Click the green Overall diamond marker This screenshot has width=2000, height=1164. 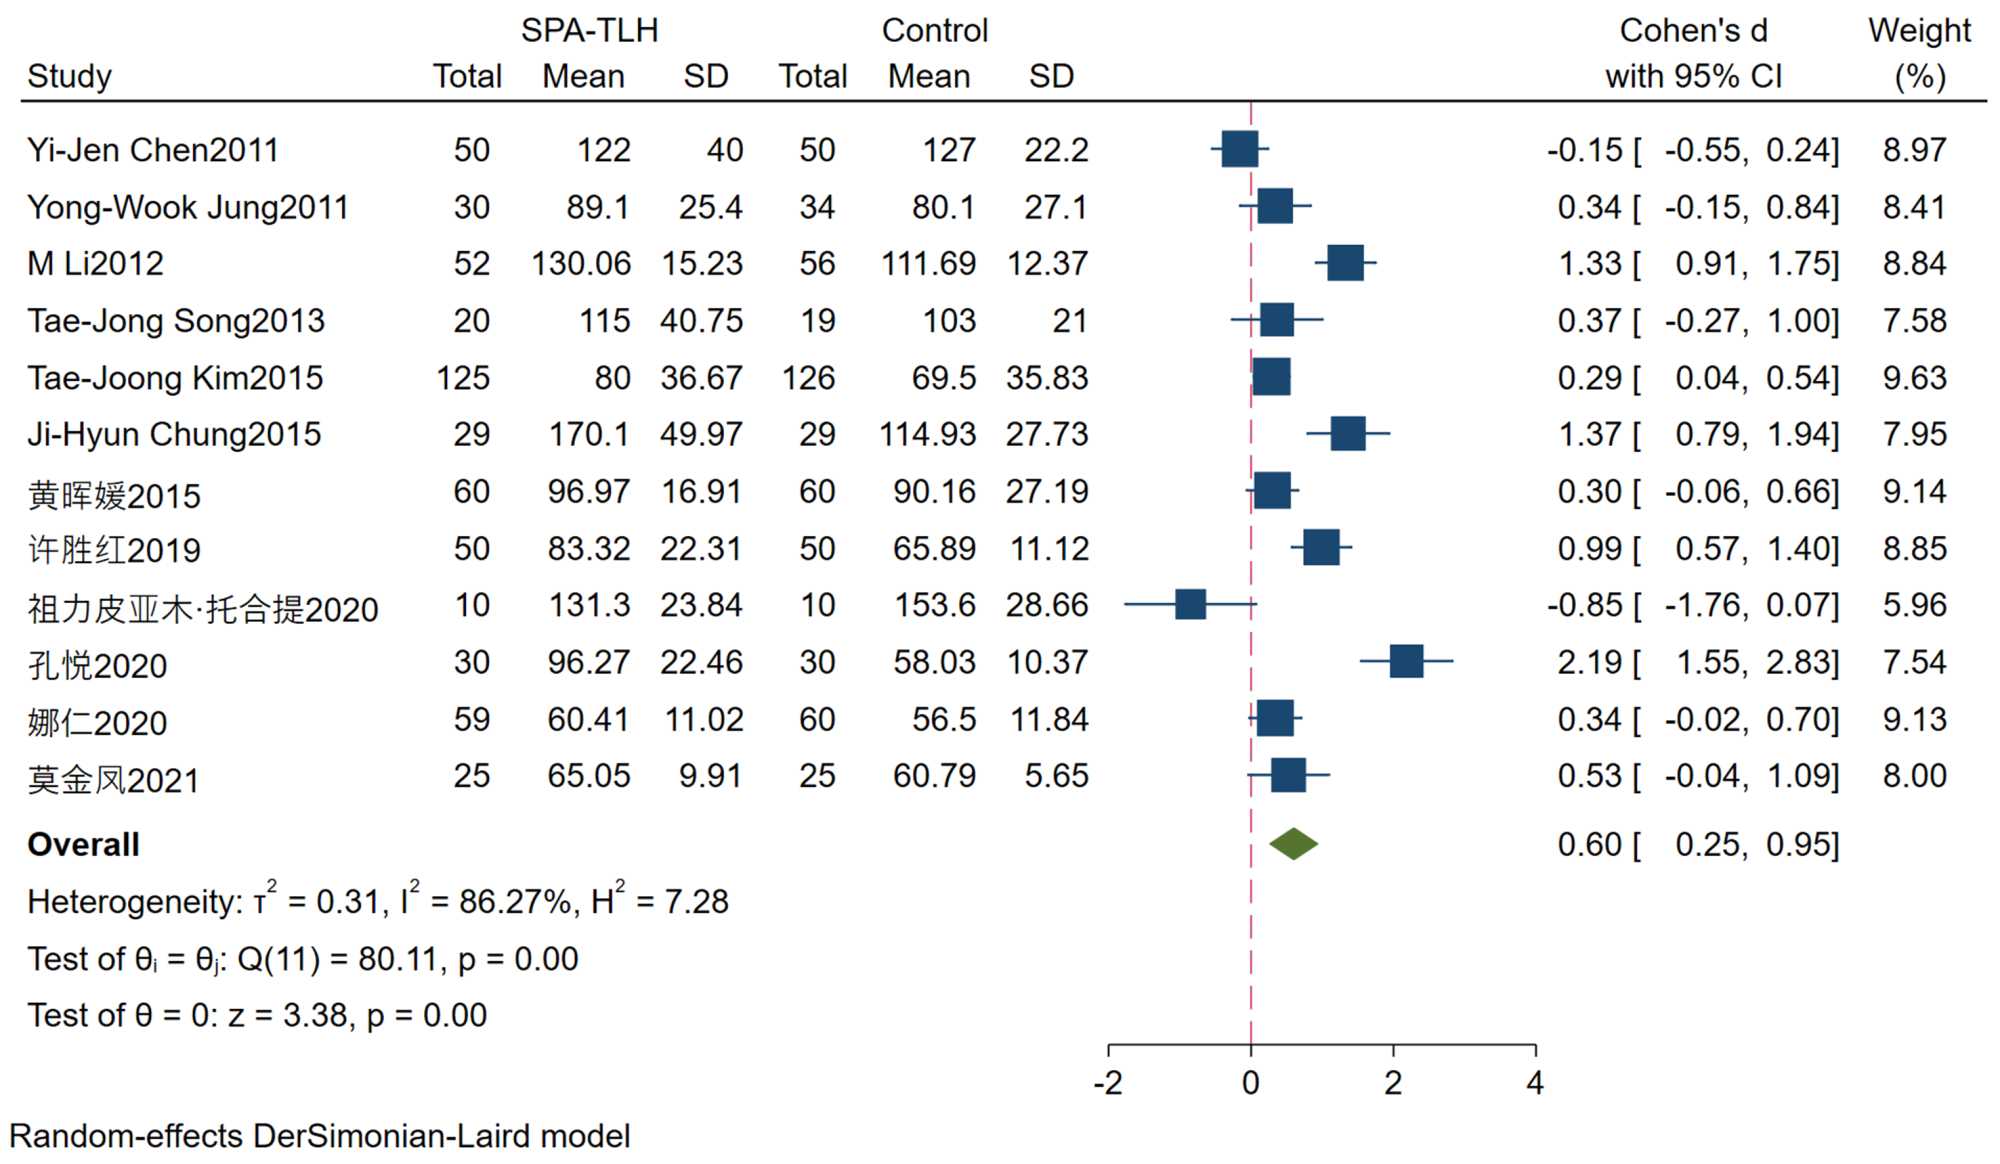(1293, 844)
